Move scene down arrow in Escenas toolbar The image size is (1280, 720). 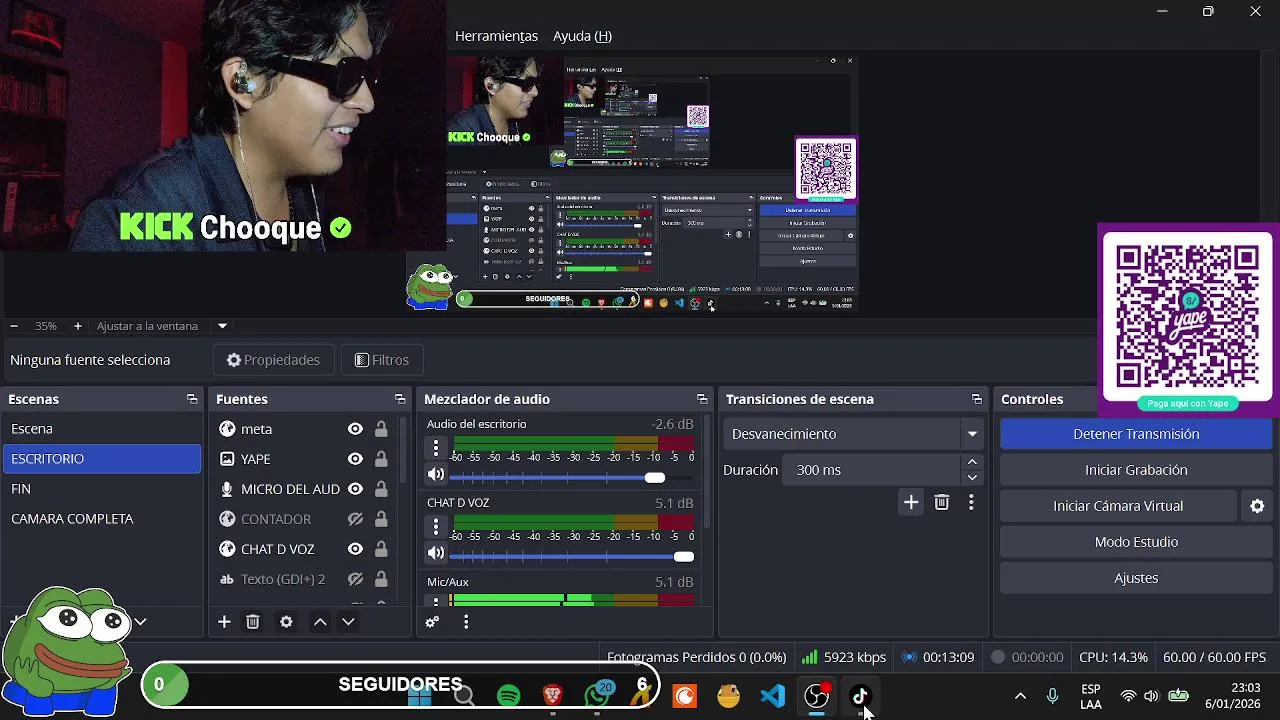141,622
